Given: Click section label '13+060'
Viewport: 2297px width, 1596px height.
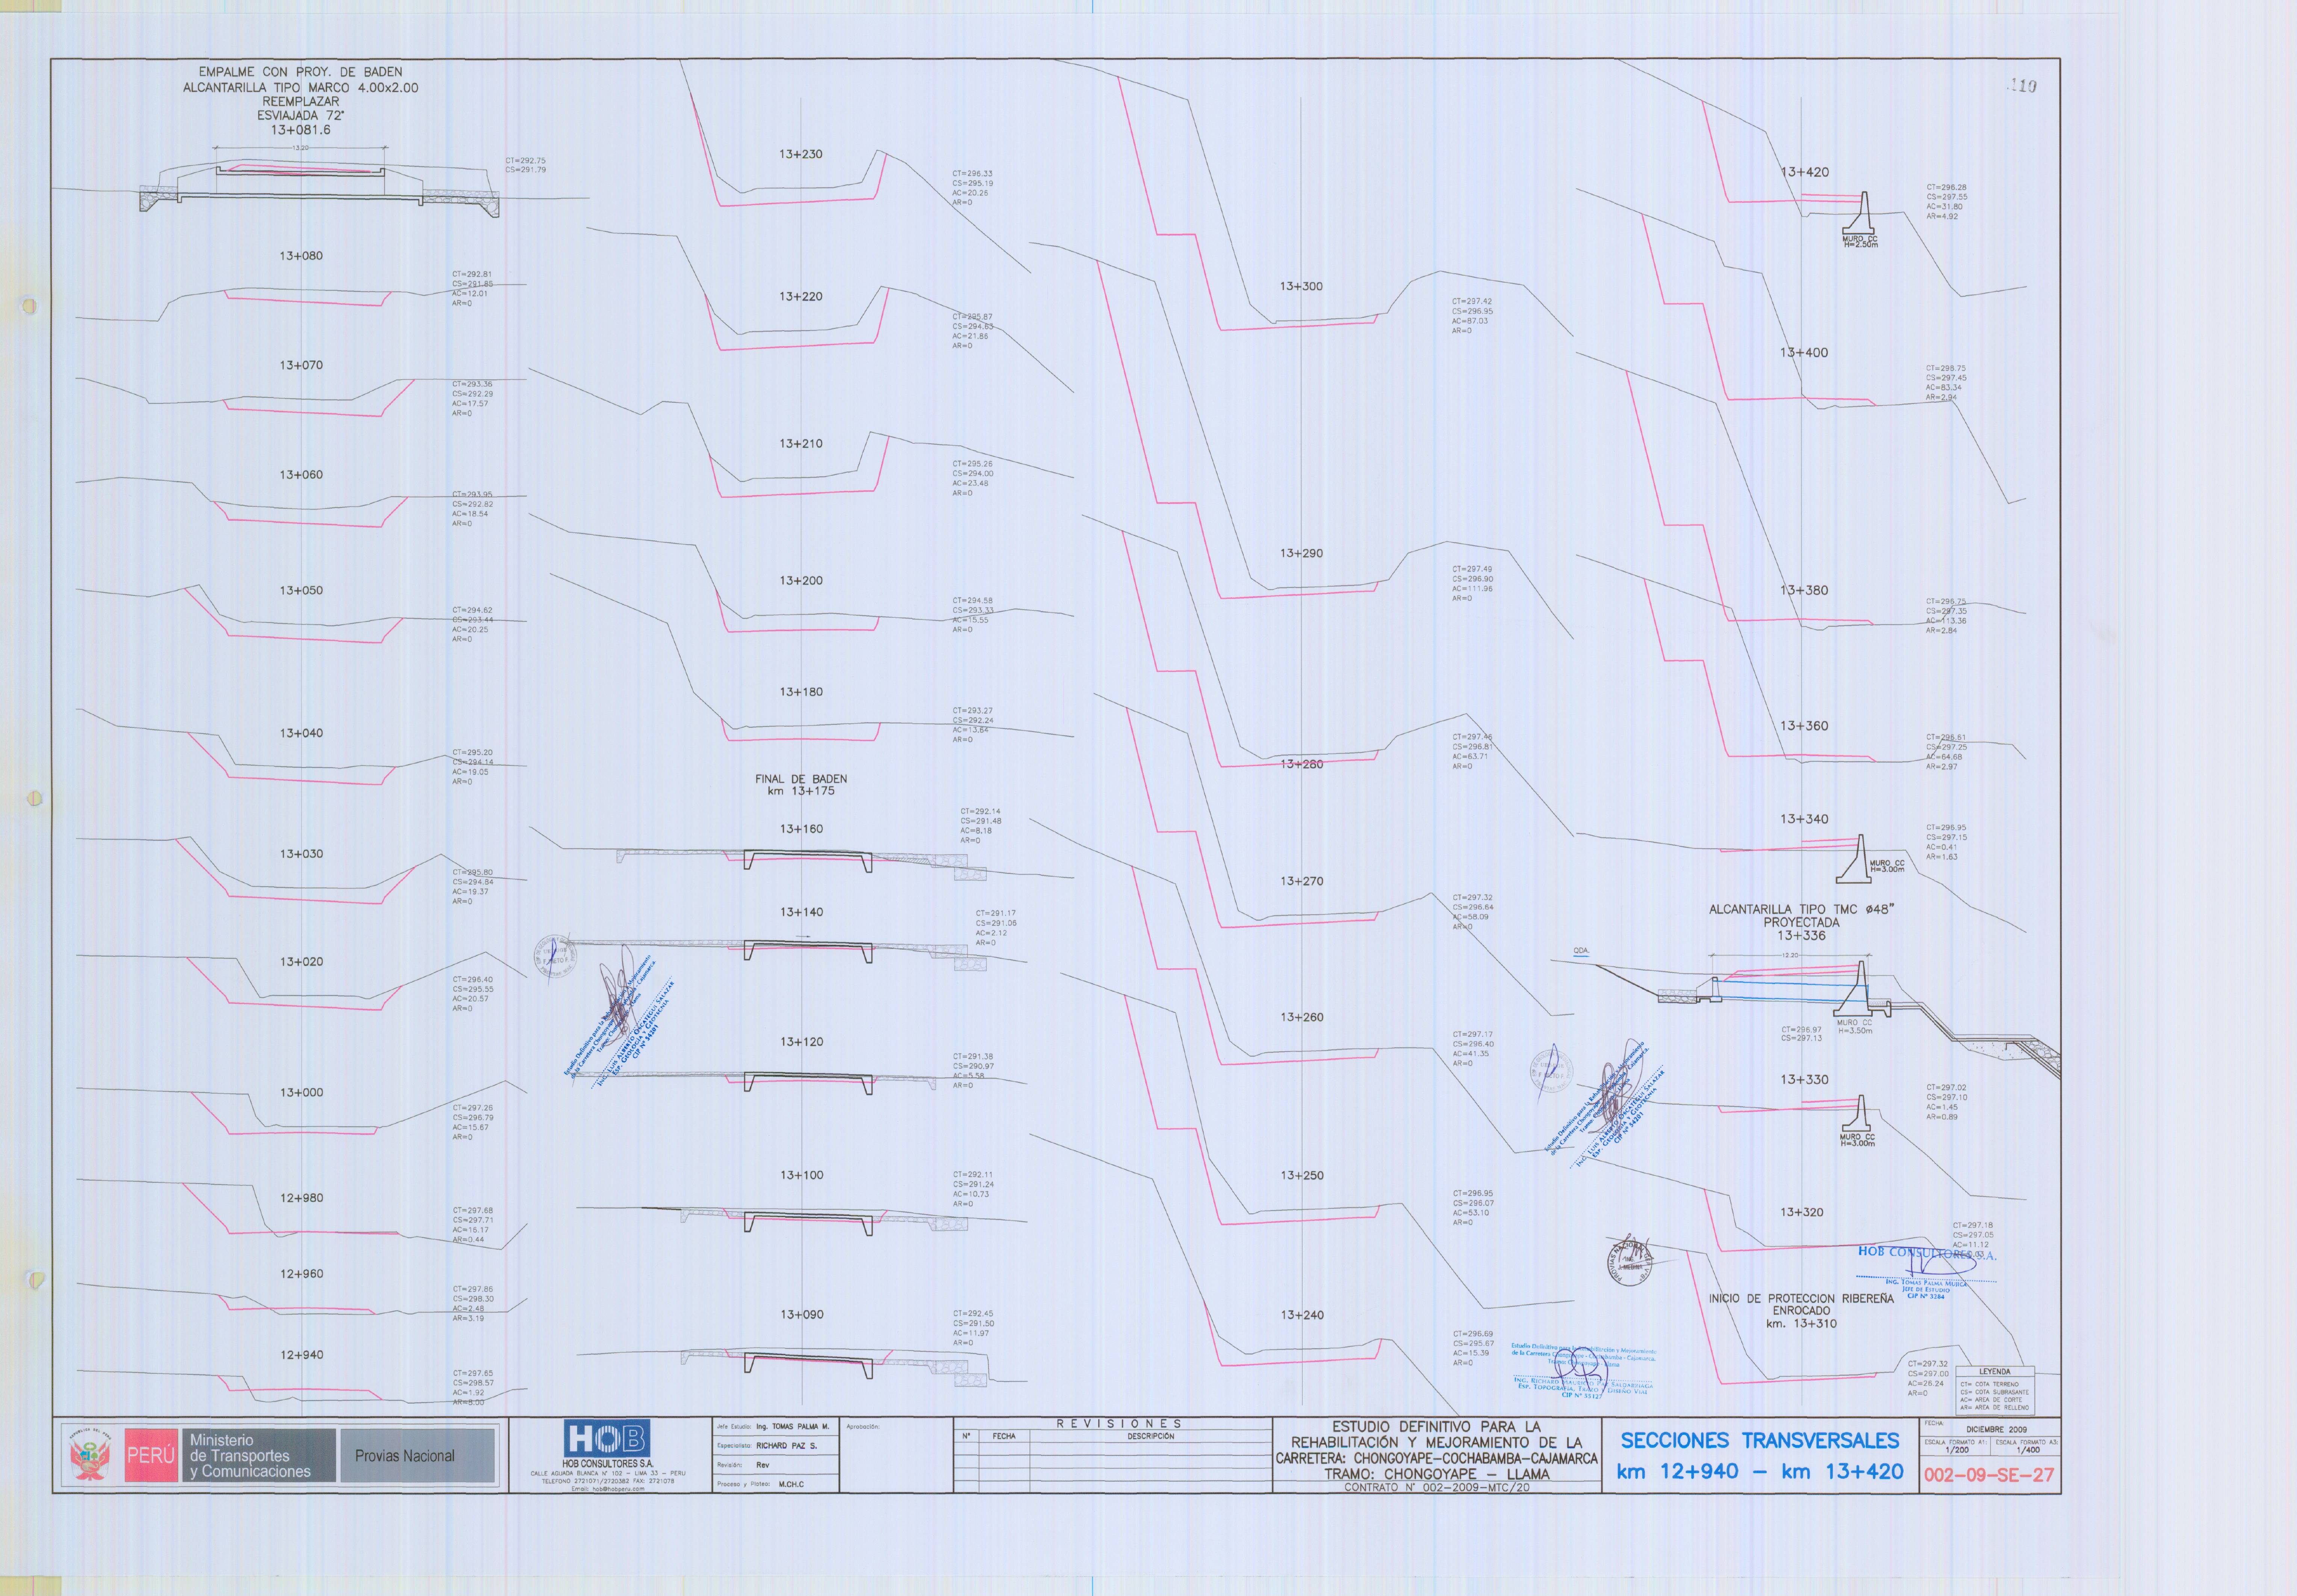Looking at the screenshot, I should [301, 475].
